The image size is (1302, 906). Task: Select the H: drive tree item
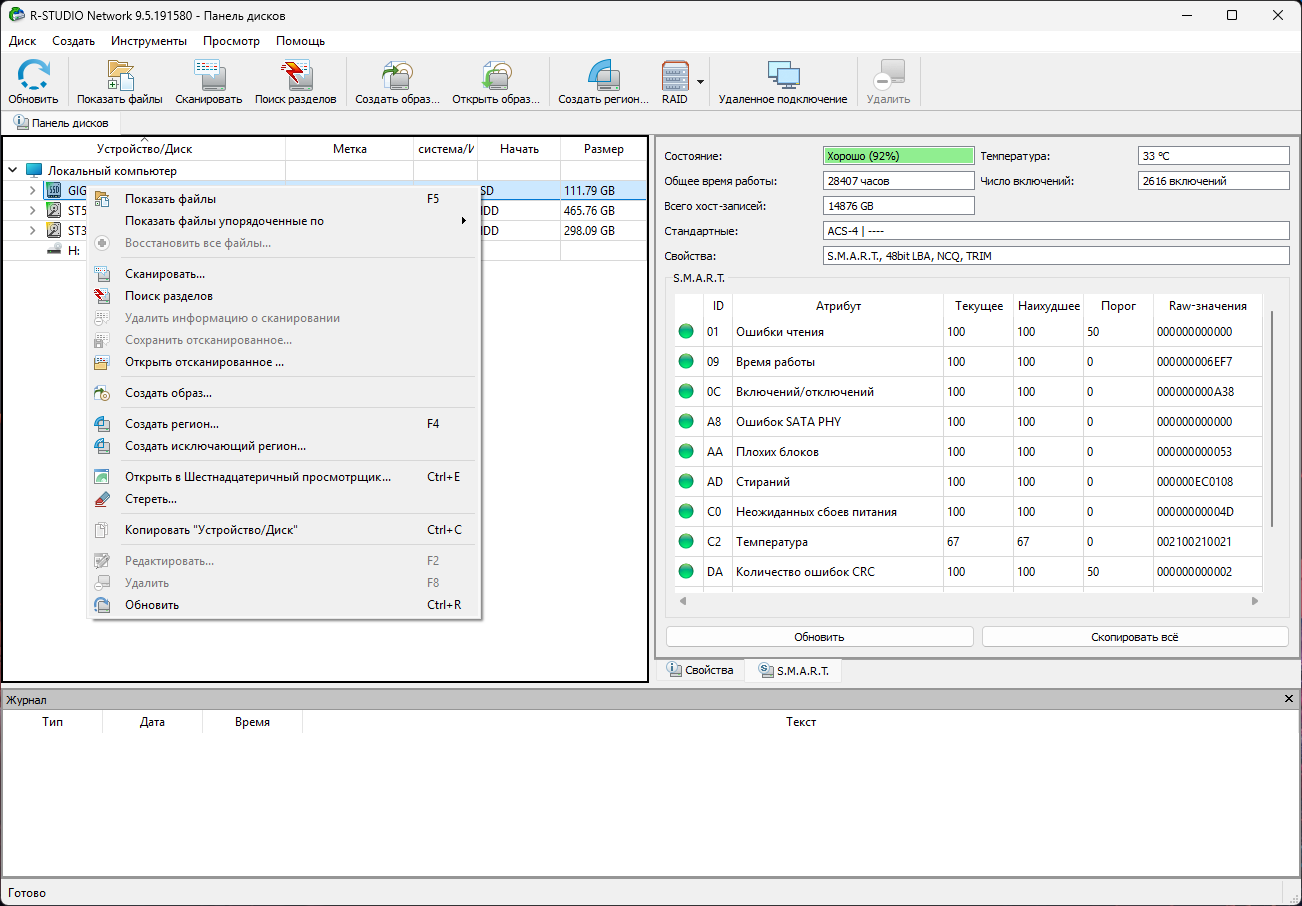click(x=74, y=251)
